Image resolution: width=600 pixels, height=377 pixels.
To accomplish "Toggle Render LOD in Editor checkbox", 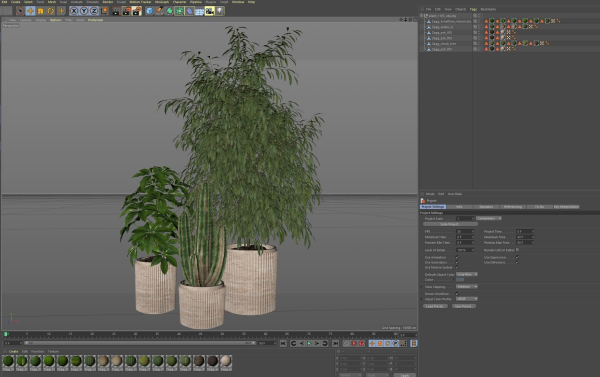I will coord(517,250).
